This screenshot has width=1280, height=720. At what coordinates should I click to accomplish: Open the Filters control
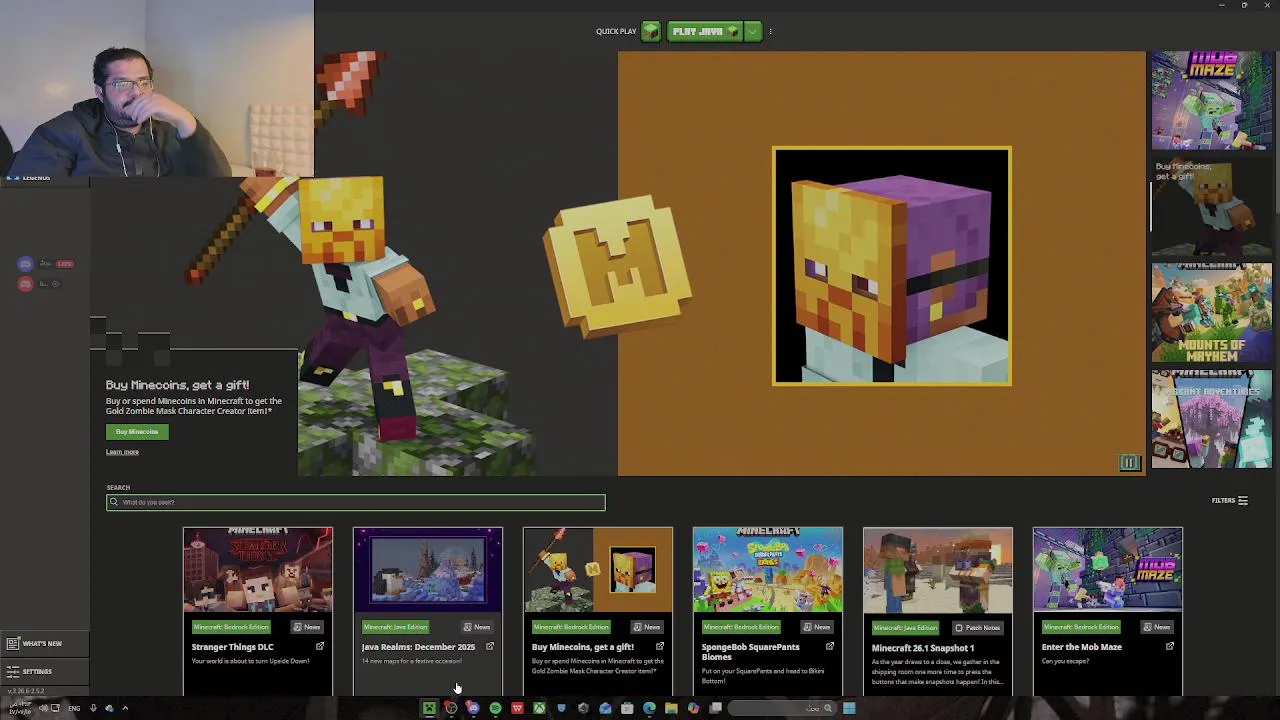click(1229, 501)
